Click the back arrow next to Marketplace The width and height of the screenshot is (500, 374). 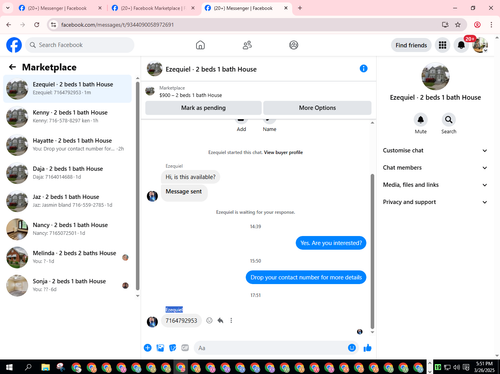[x=12, y=67]
